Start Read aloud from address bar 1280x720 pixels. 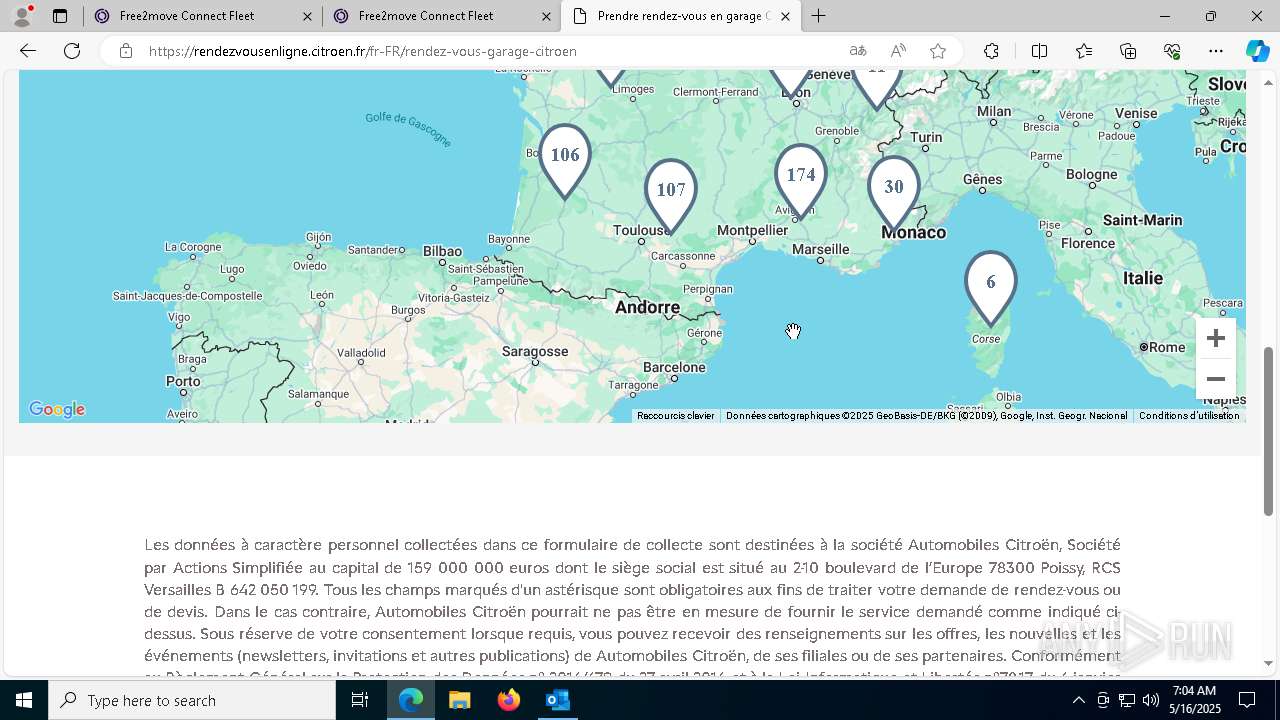(x=898, y=51)
